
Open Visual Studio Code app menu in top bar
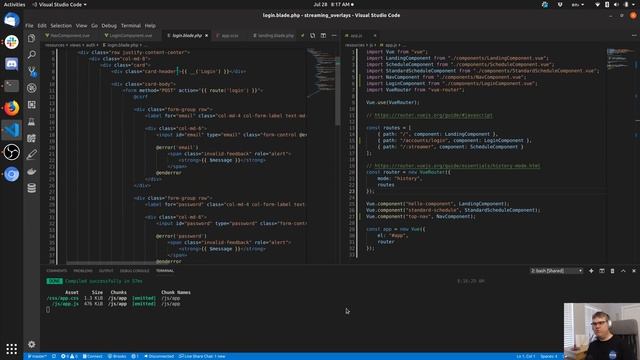click(x=59, y=4)
